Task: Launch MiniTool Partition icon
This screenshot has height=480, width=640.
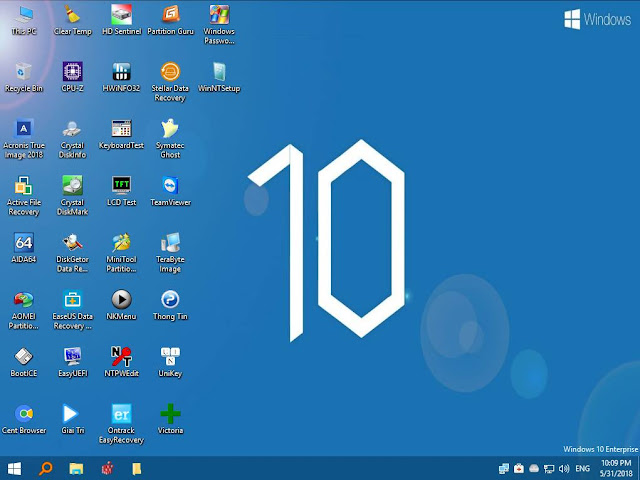Action: (122, 253)
